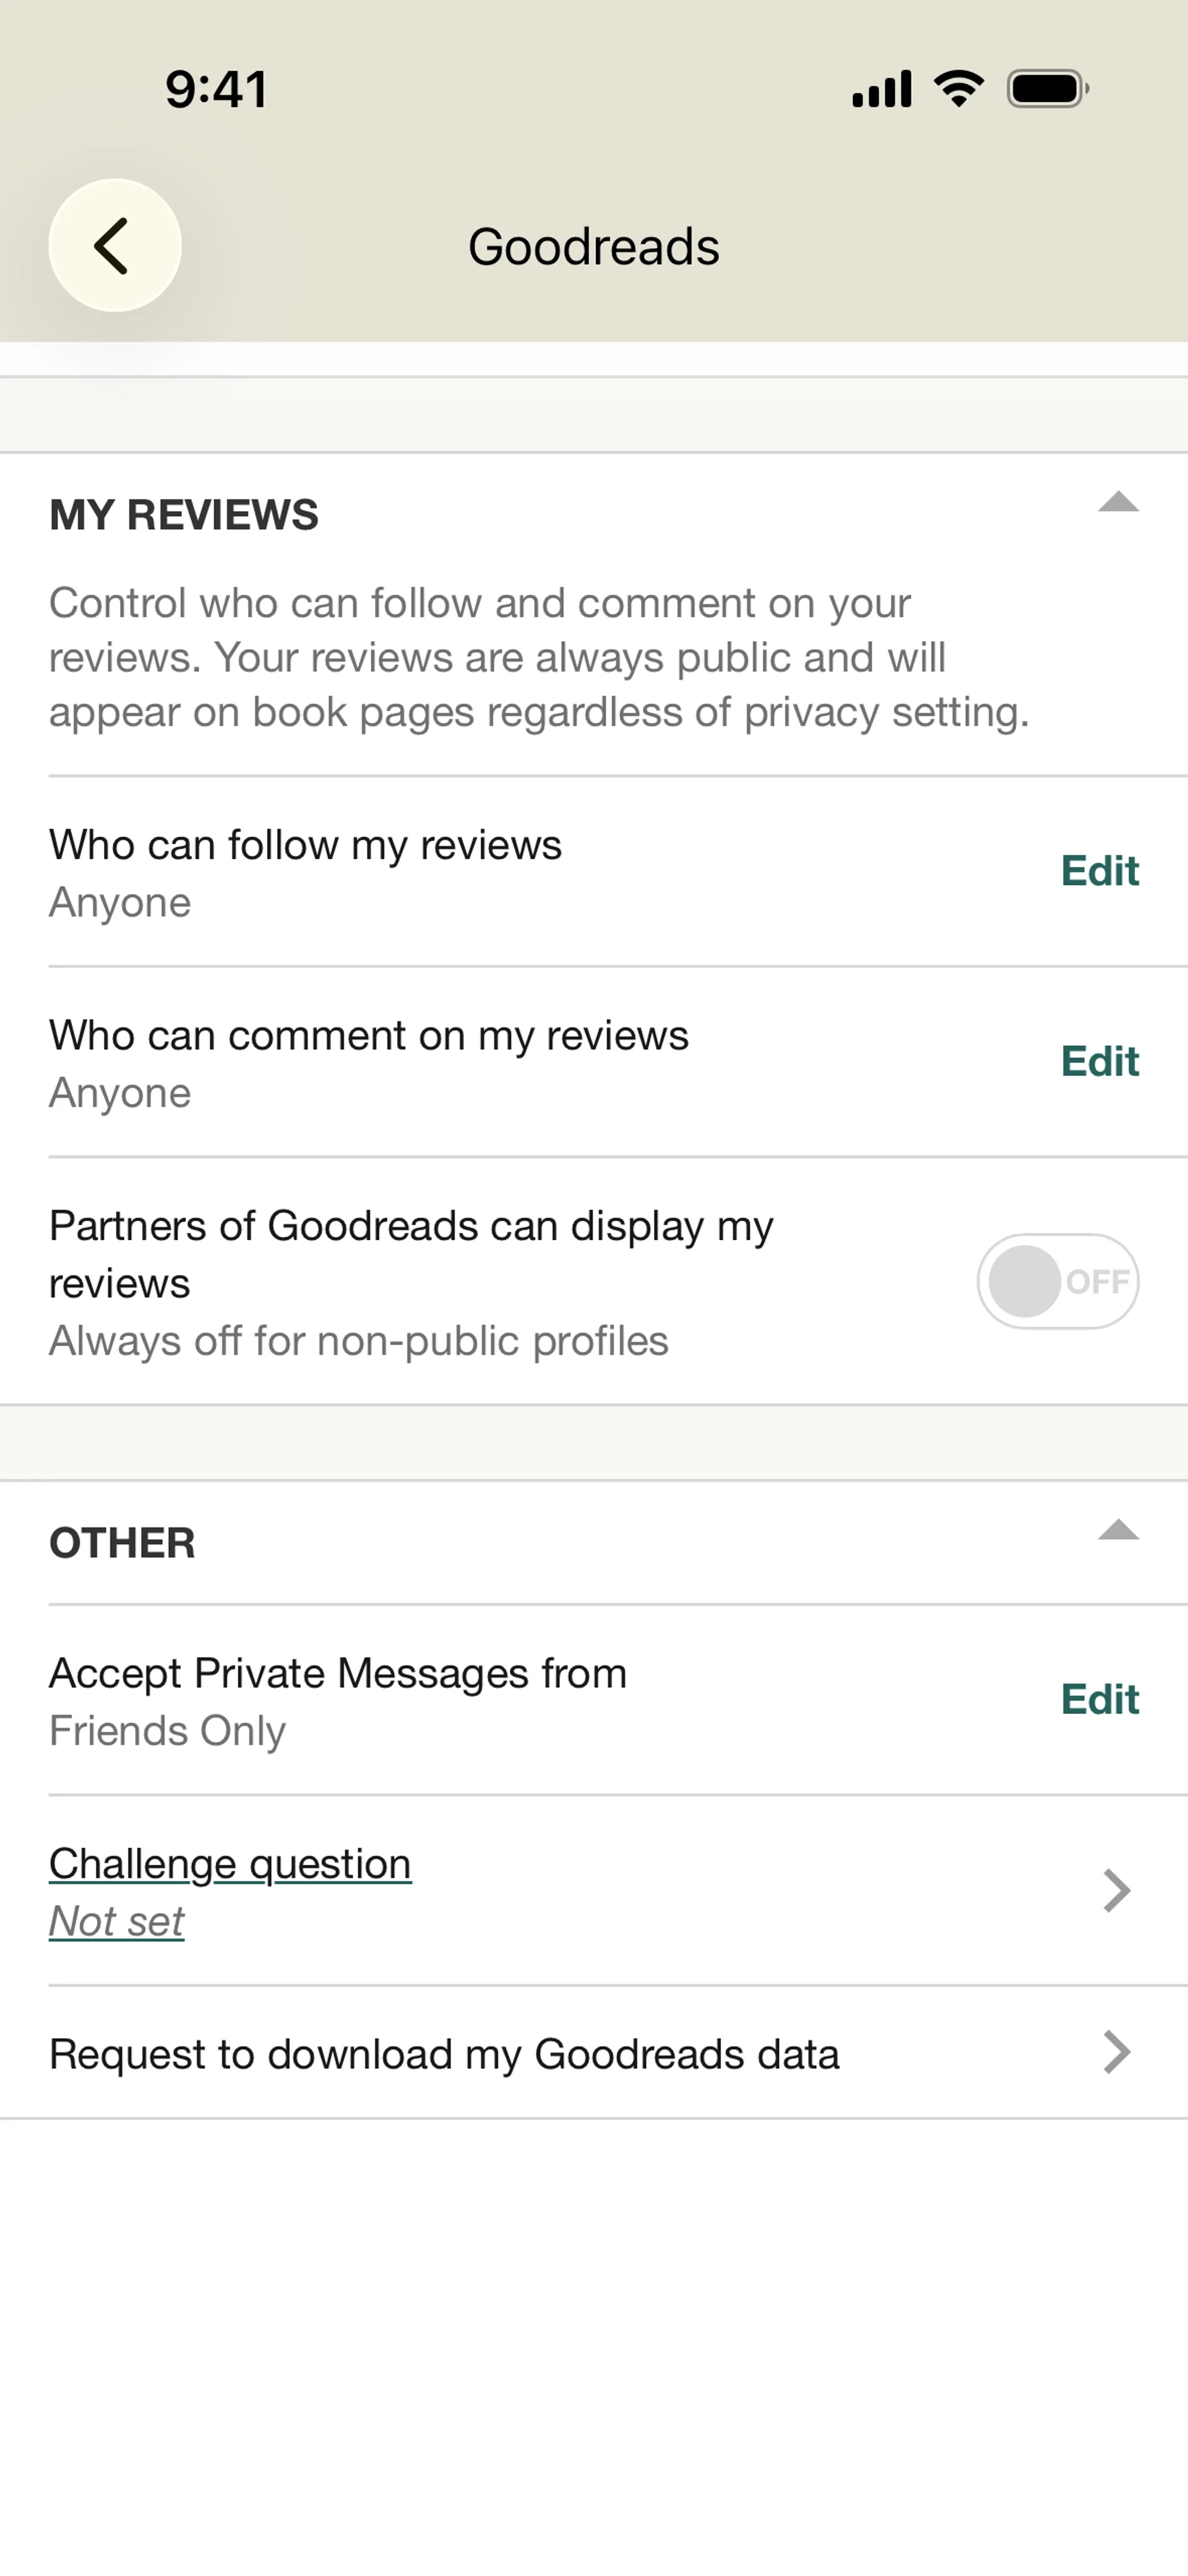This screenshot has width=1188, height=2576.
Task: Open the Challenge question link
Action: pos(230,1864)
